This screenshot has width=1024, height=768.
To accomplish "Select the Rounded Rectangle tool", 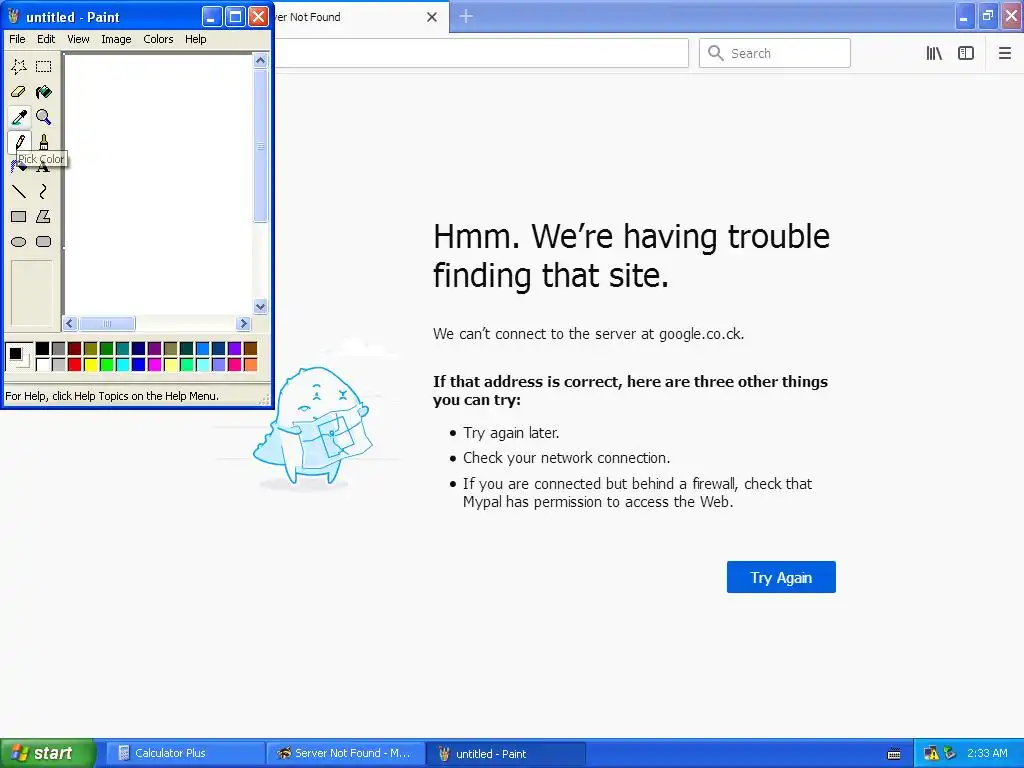I will (x=44, y=242).
